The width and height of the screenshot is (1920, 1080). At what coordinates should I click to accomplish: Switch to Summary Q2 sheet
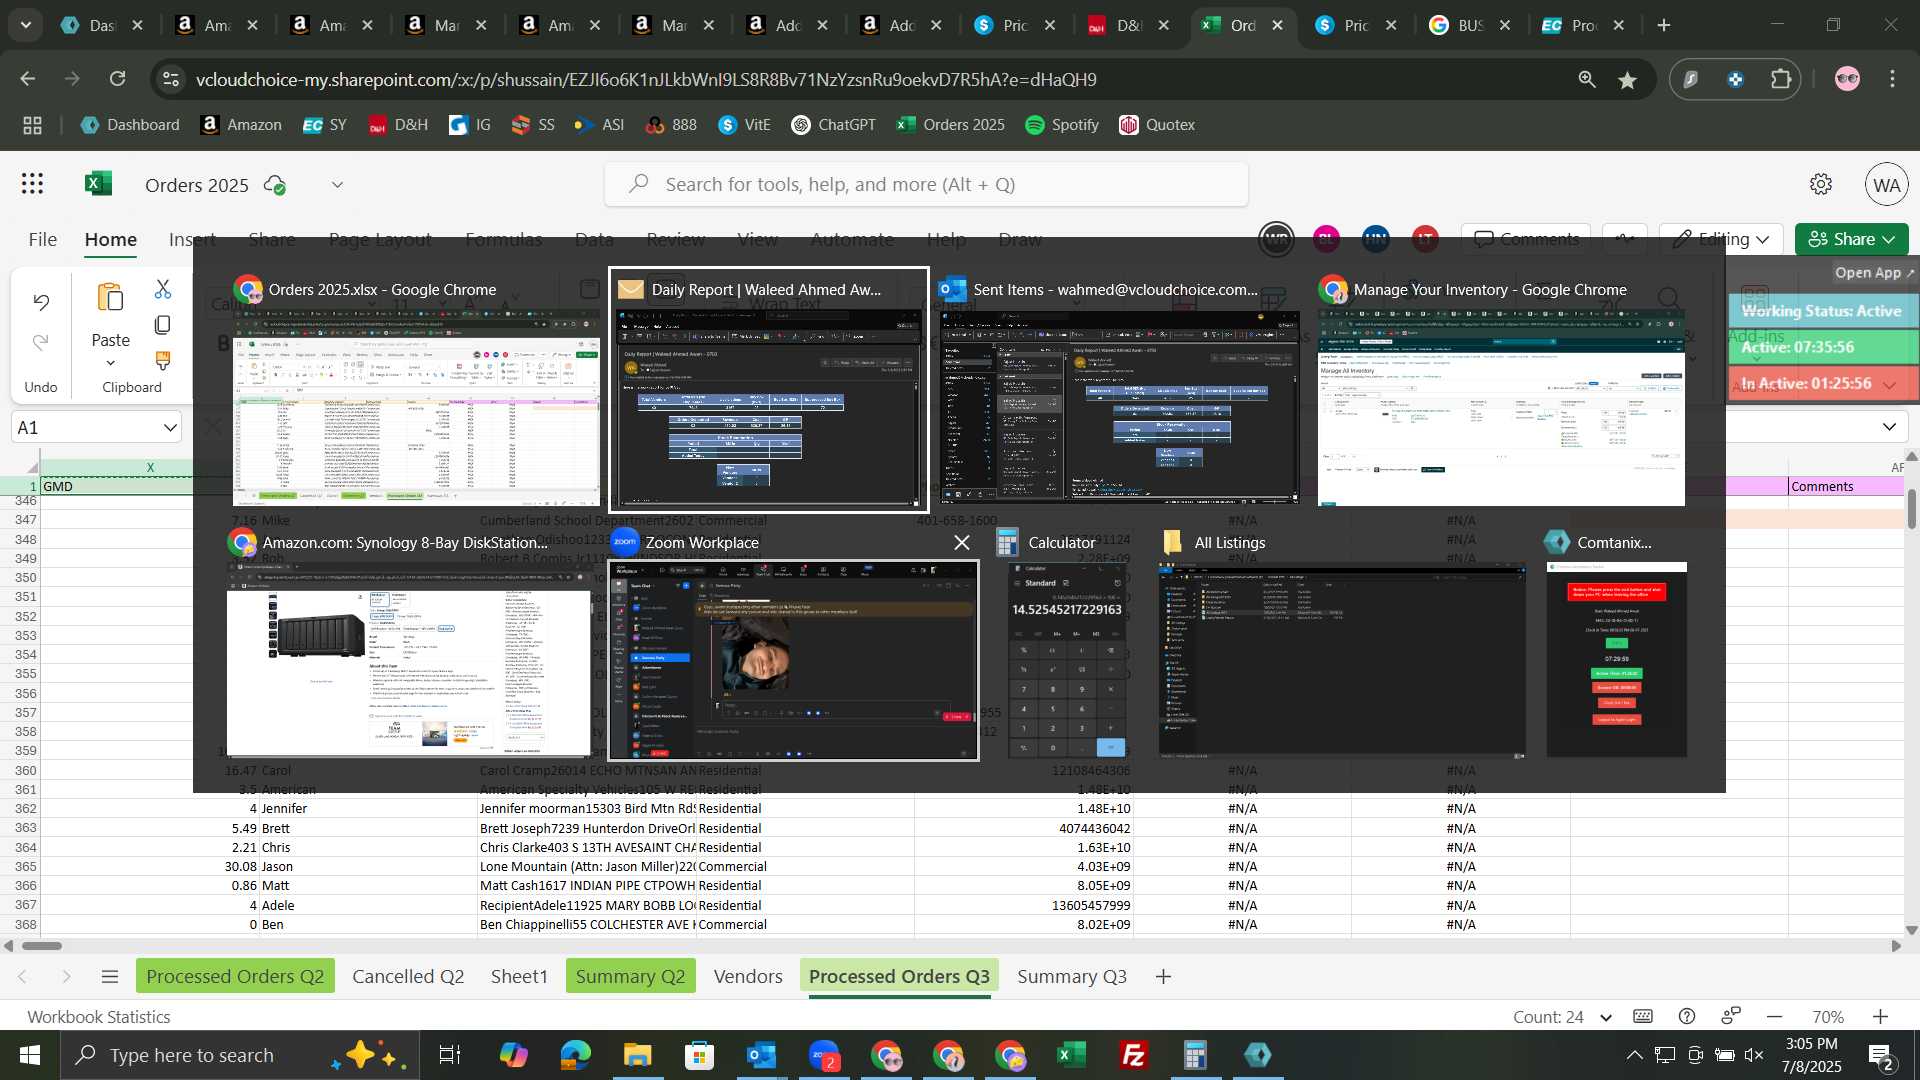coord(630,977)
